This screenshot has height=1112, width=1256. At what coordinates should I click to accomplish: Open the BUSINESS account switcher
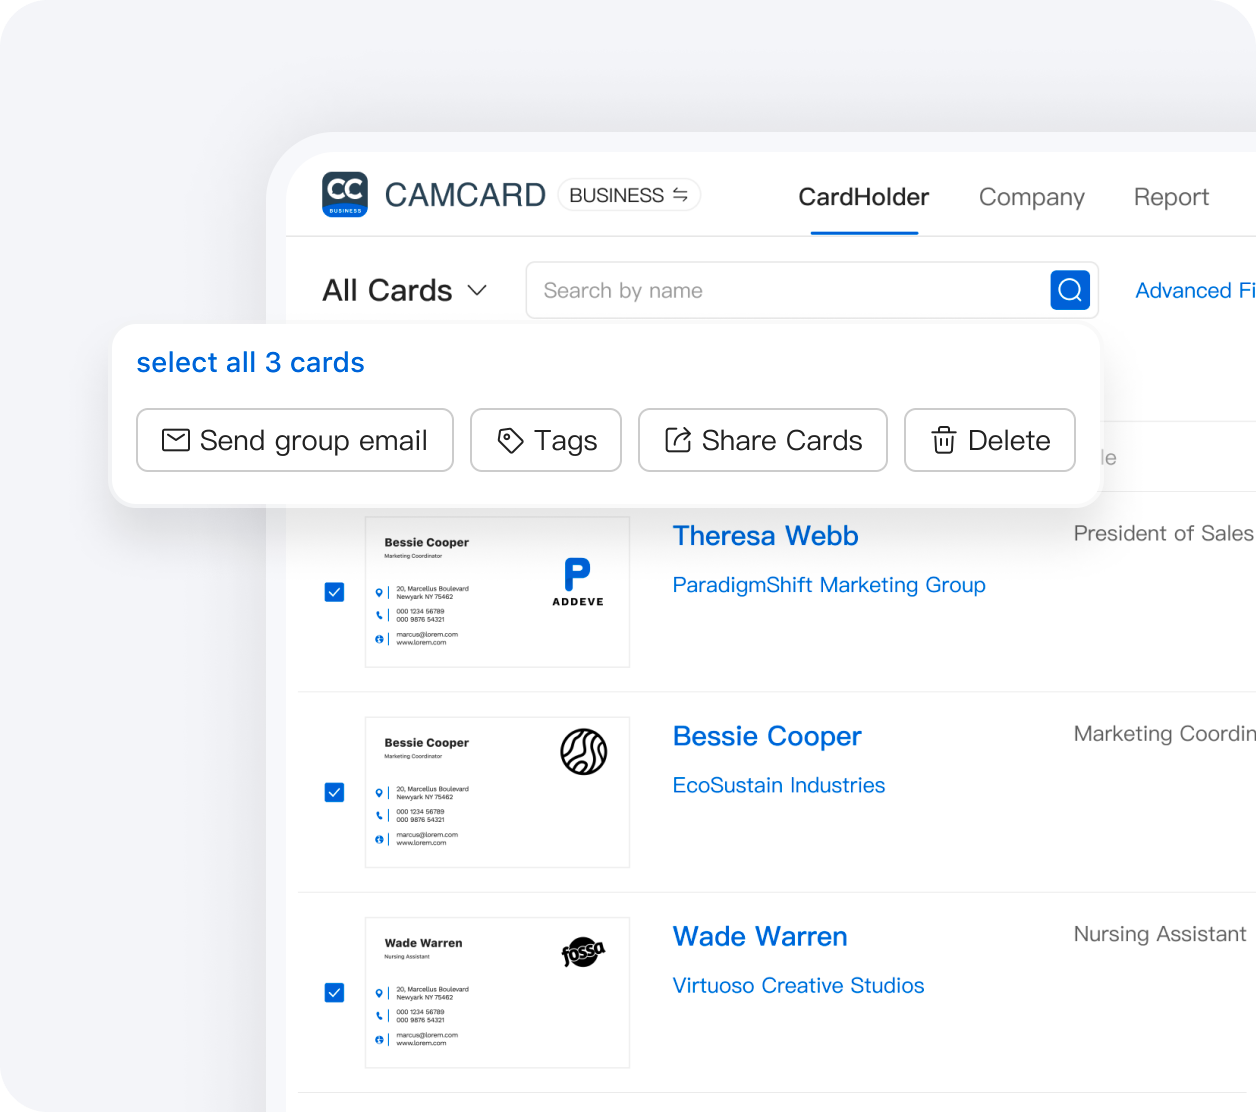(629, 195)
